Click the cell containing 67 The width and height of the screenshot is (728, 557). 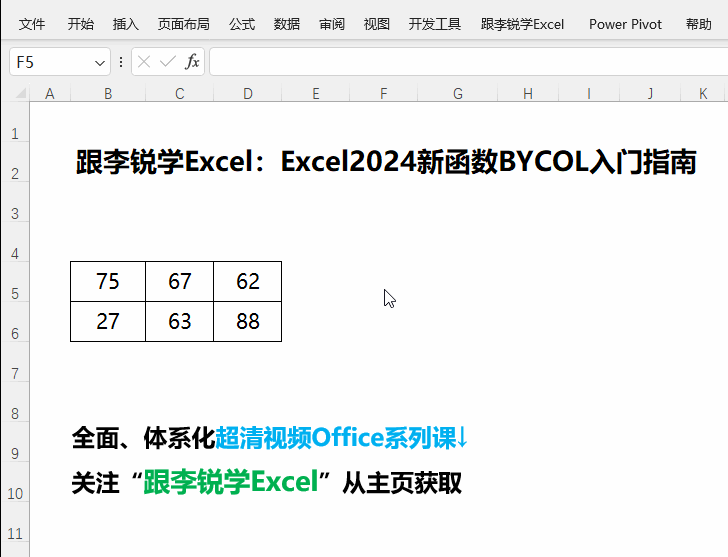tap(180, 282)
